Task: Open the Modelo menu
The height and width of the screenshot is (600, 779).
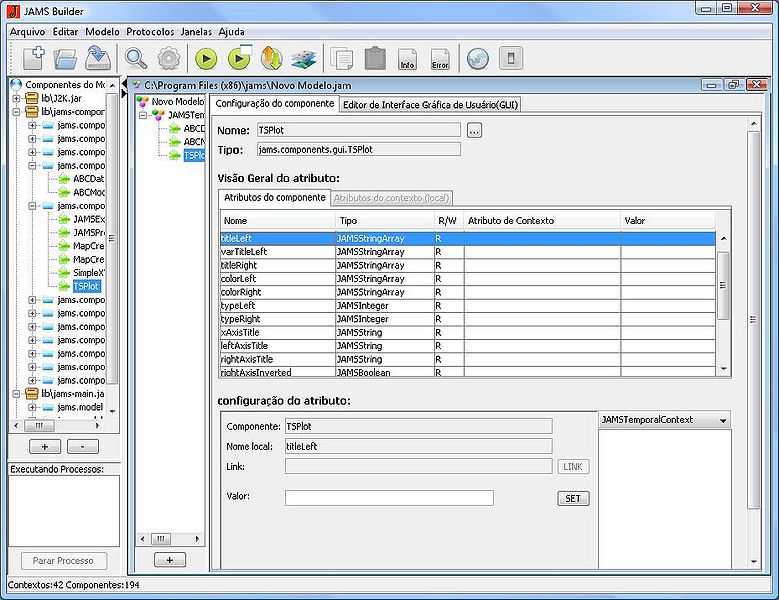Action: pos(102,31)
